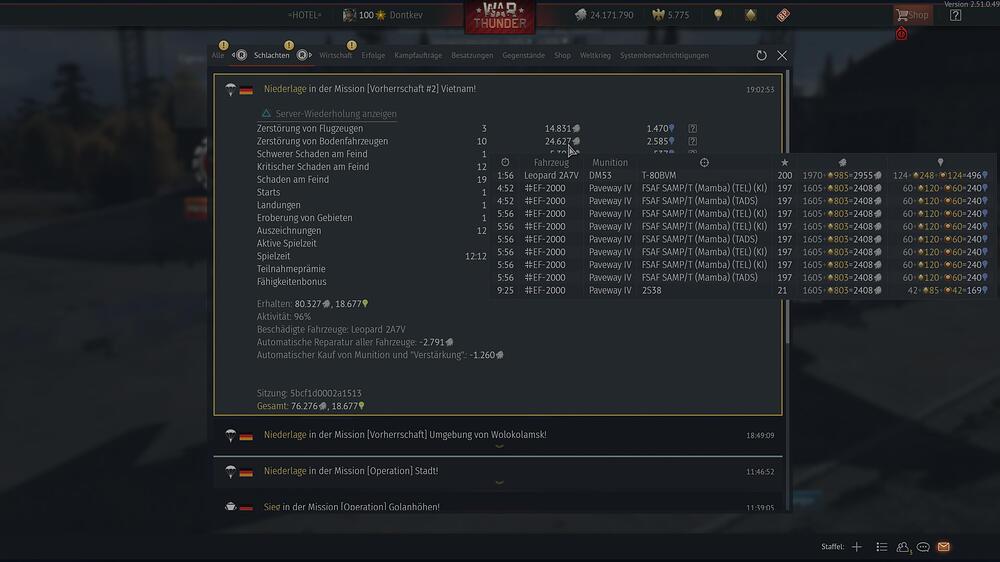
Task: Click the Eroberung von Gebieten row
Action: (x=372, y=218)
